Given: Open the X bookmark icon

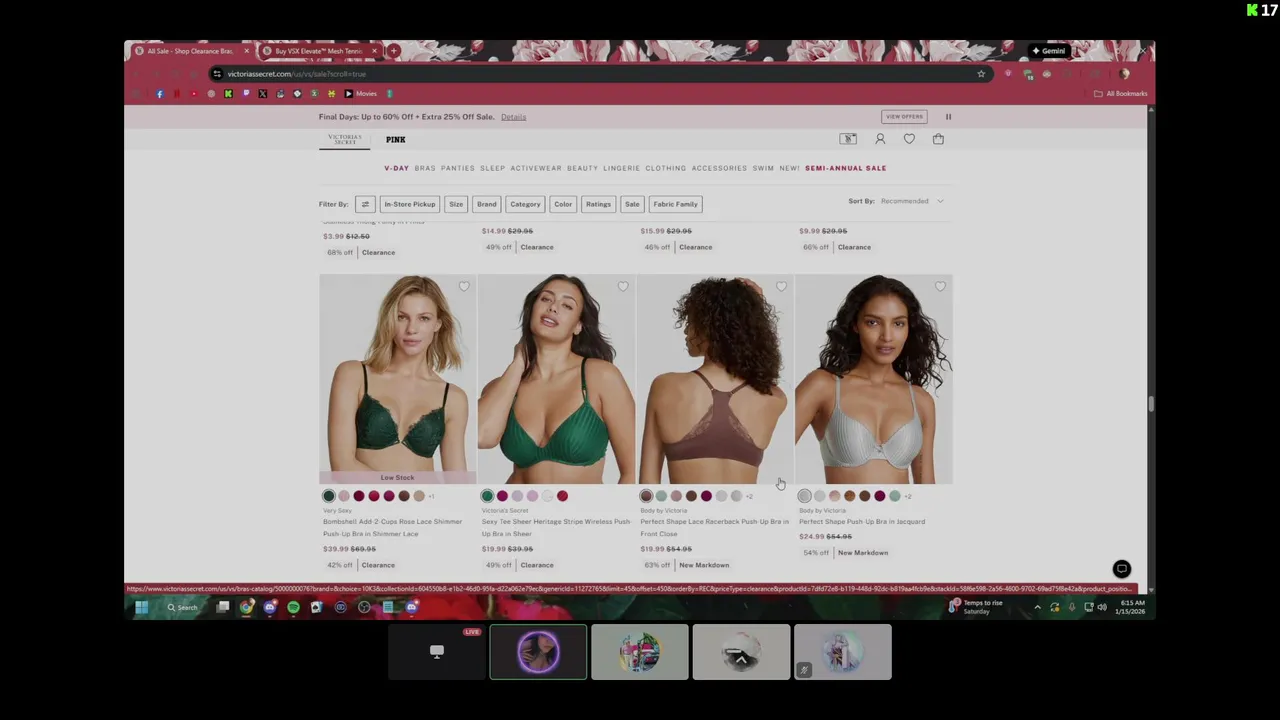Looking at the screenshot, I should 262,94.
